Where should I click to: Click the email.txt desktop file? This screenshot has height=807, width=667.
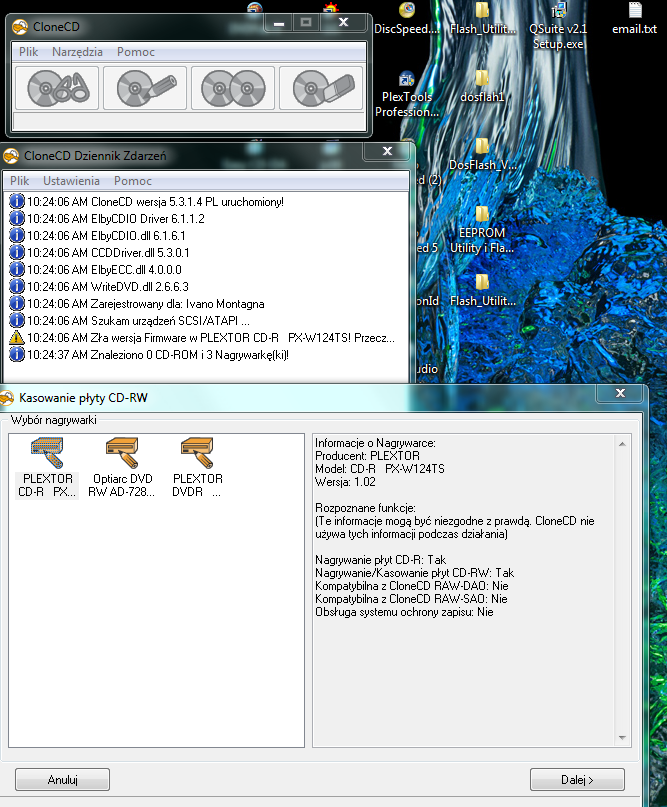tap(635, 20)
